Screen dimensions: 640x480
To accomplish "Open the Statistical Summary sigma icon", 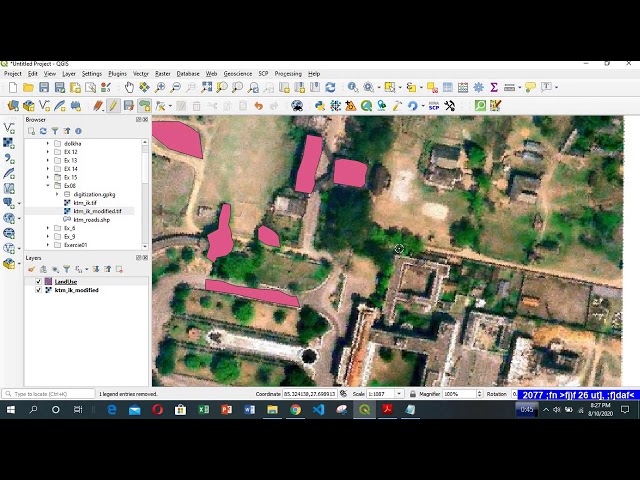I will coord(494,87).
